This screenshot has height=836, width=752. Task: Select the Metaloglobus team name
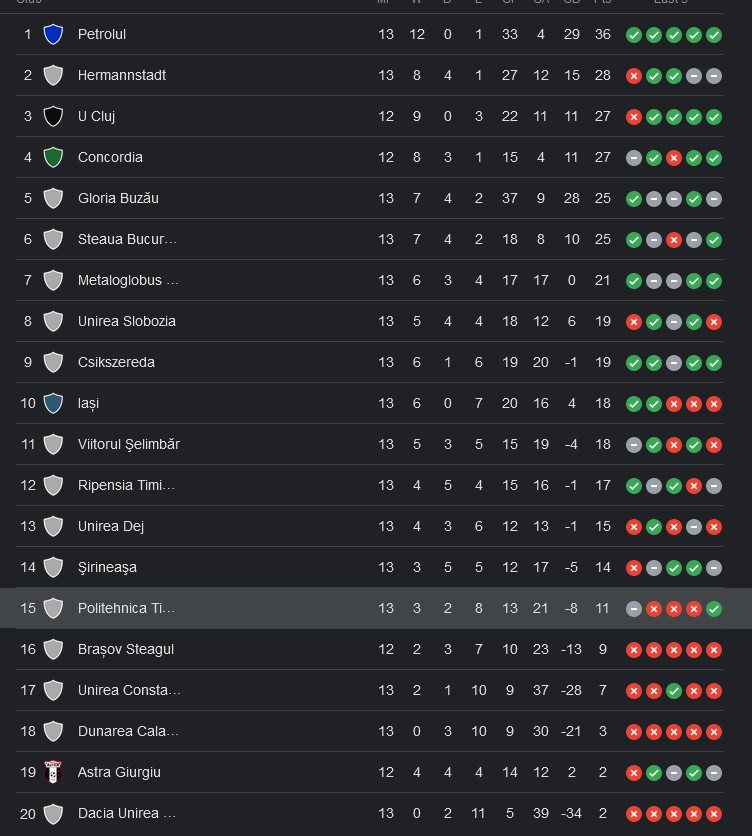(x=127, y=280)
